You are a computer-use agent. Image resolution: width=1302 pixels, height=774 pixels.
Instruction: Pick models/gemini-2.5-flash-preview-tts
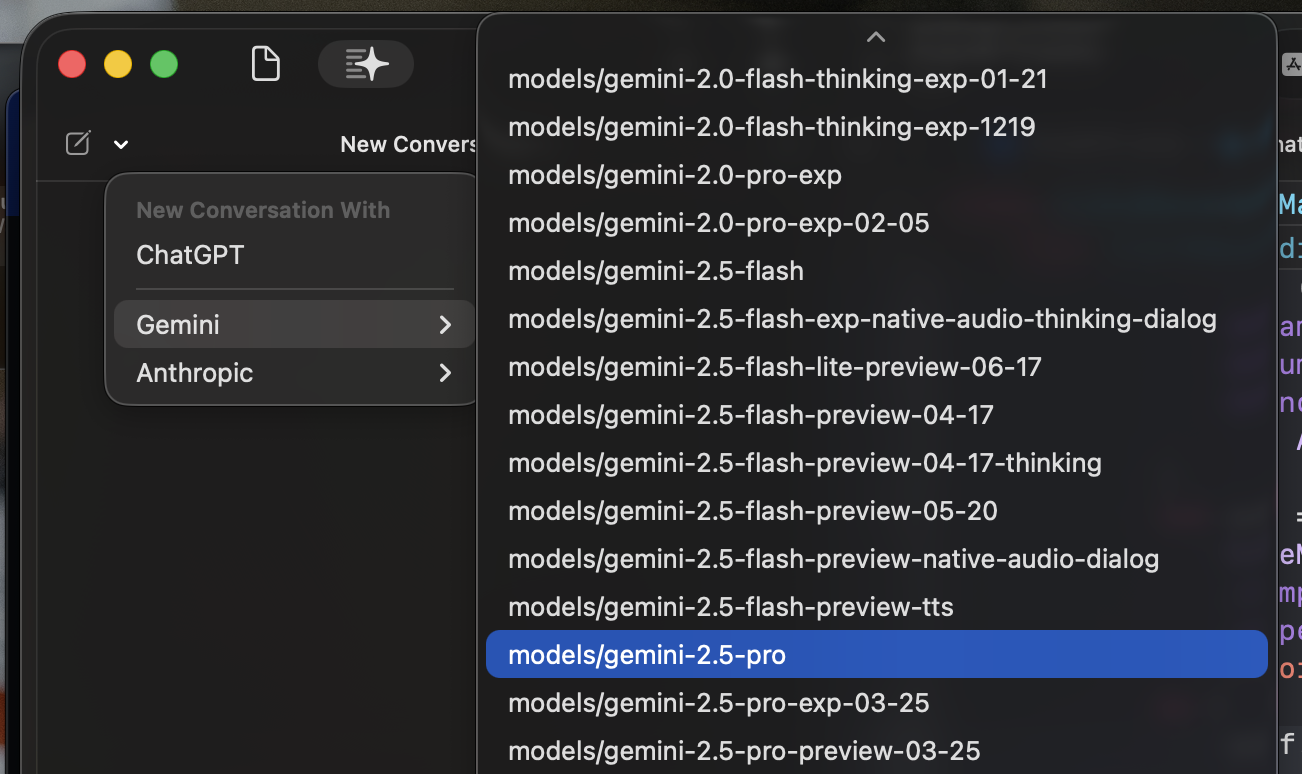point(731,606)
